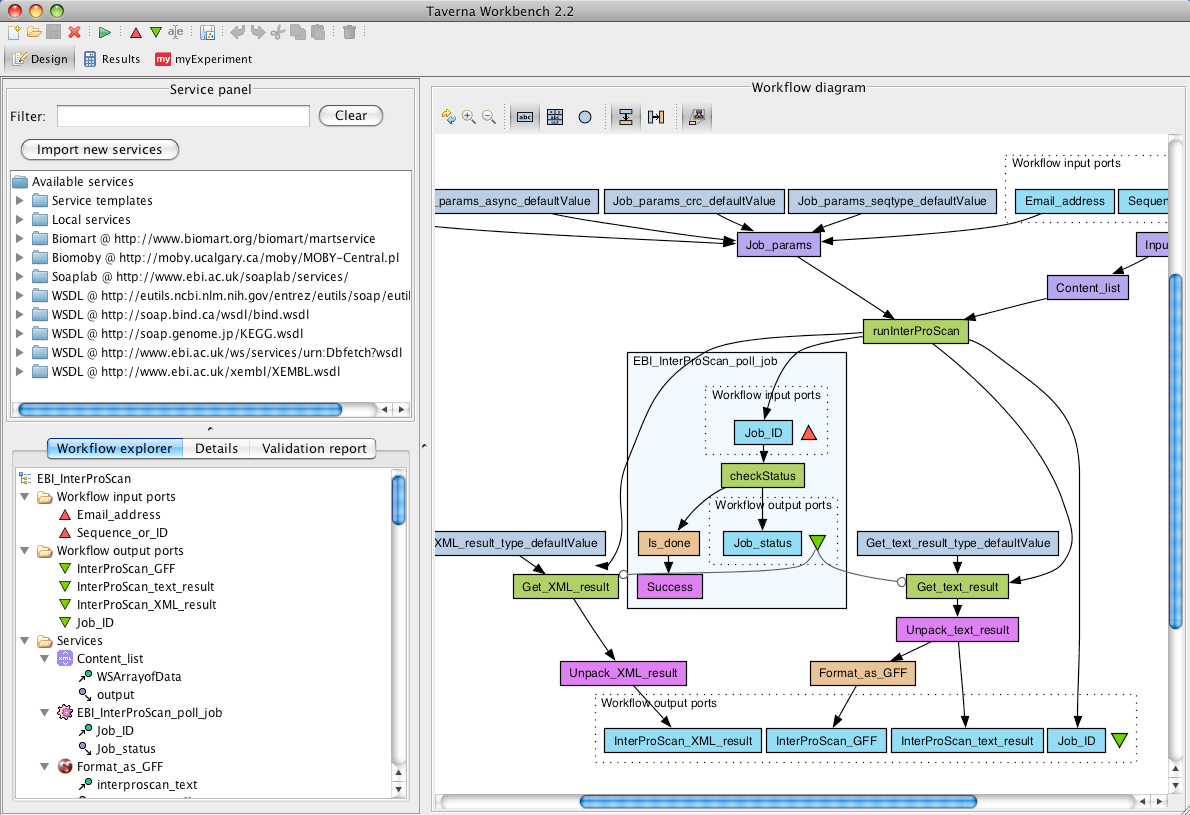Screen dimensions: 1190x815
Task: Add workflow output port green triangle icon
Action: 155,33
